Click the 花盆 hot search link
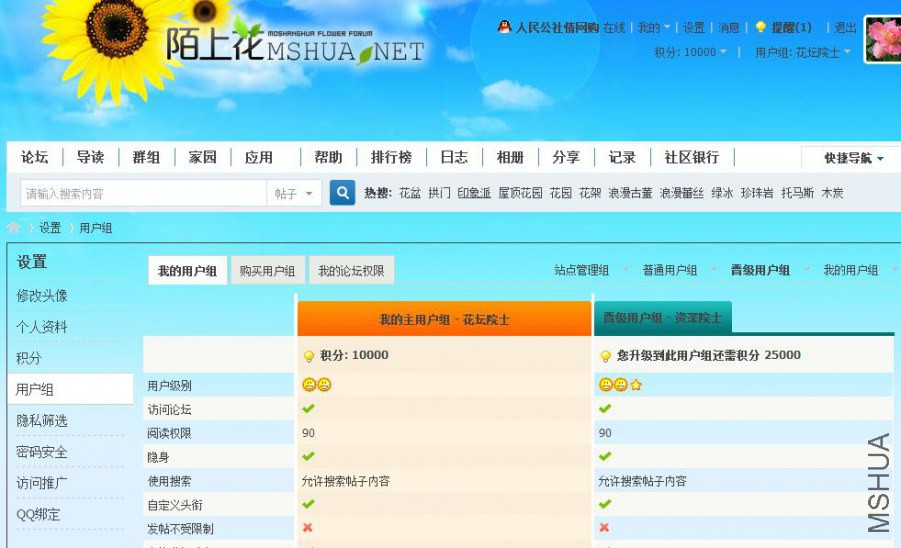901x548 pixels. (x=410, y=193)
